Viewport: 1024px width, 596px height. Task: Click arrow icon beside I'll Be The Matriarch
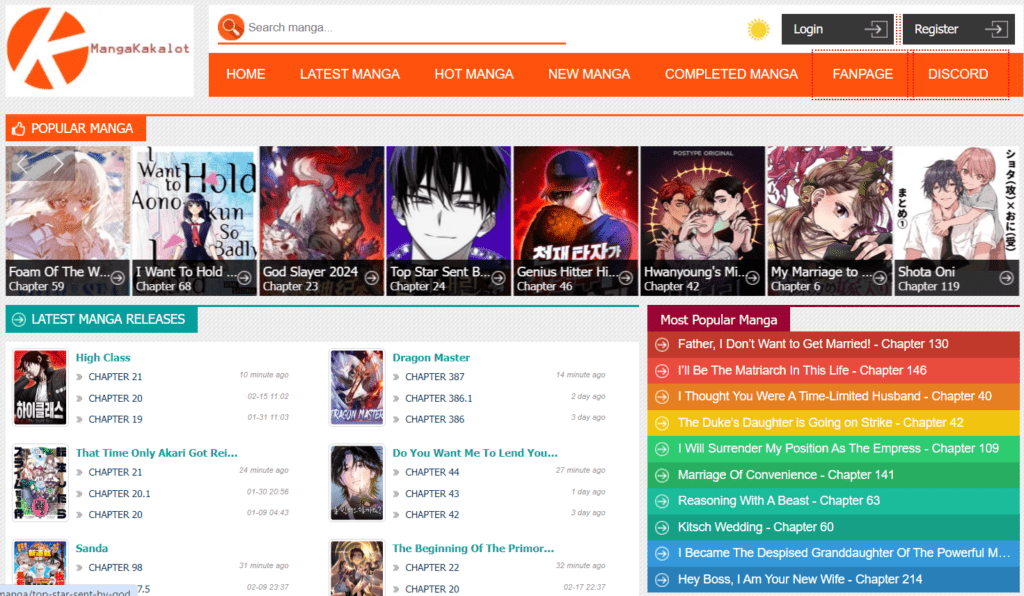coord(662,371)
